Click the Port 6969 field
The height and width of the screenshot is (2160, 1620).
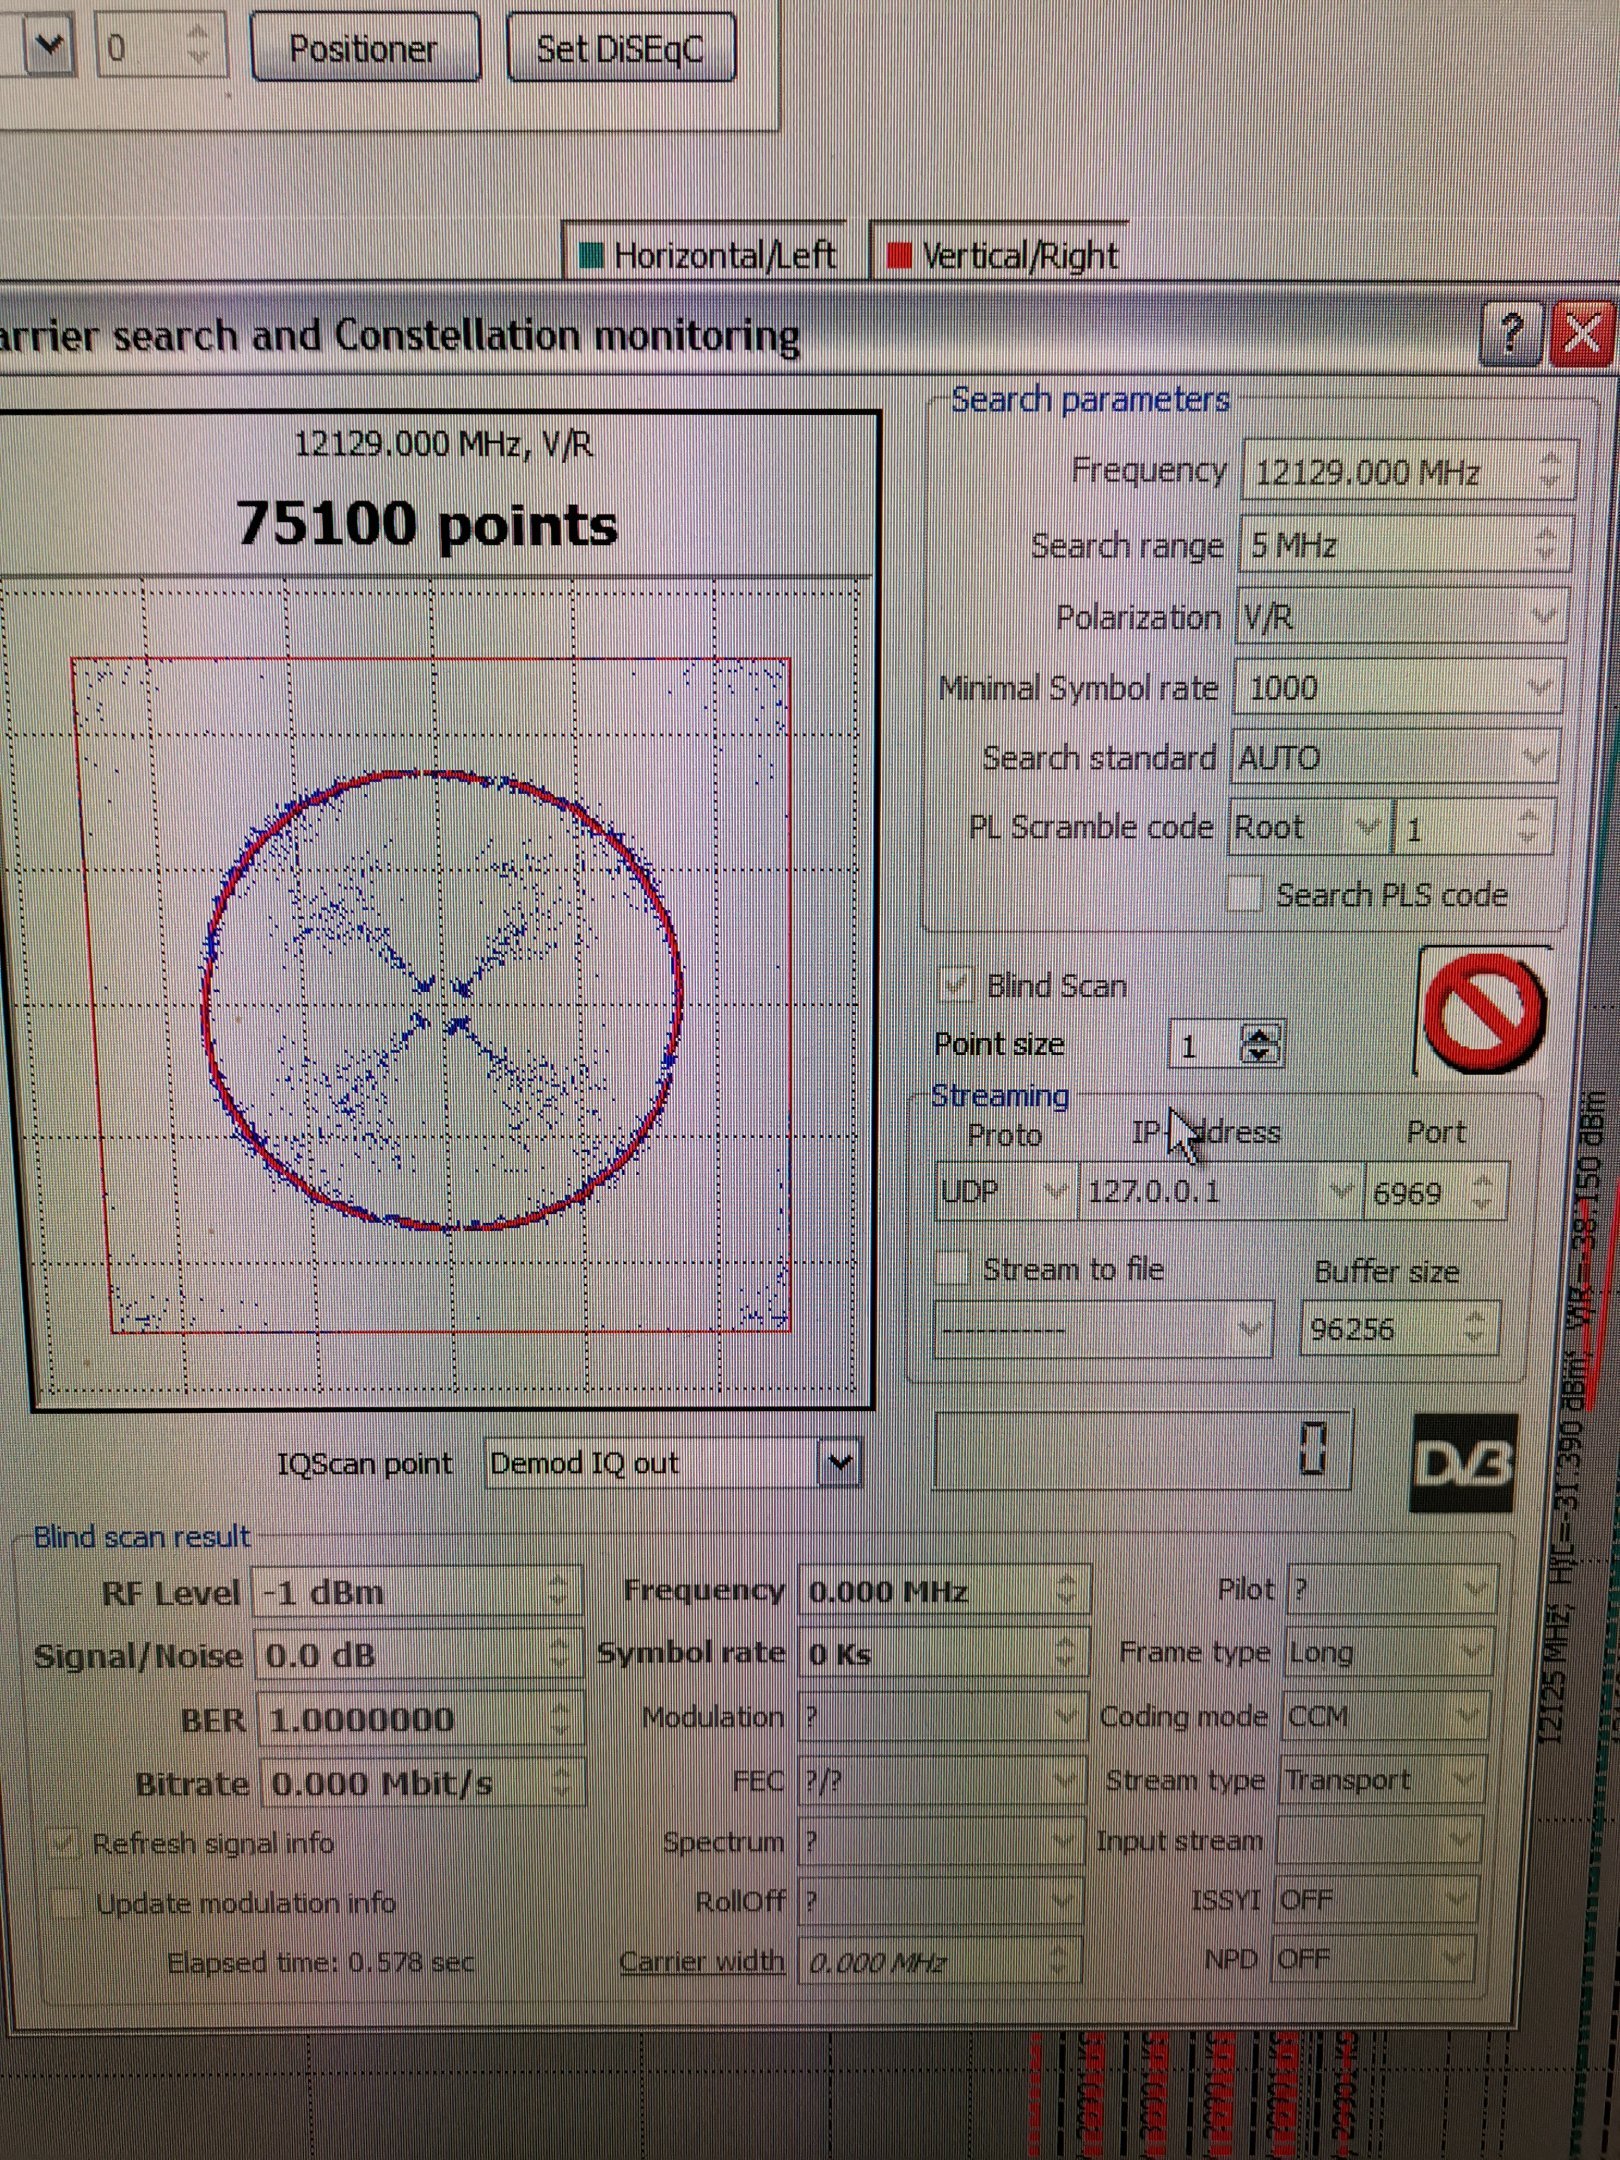coord(1434,1192)
